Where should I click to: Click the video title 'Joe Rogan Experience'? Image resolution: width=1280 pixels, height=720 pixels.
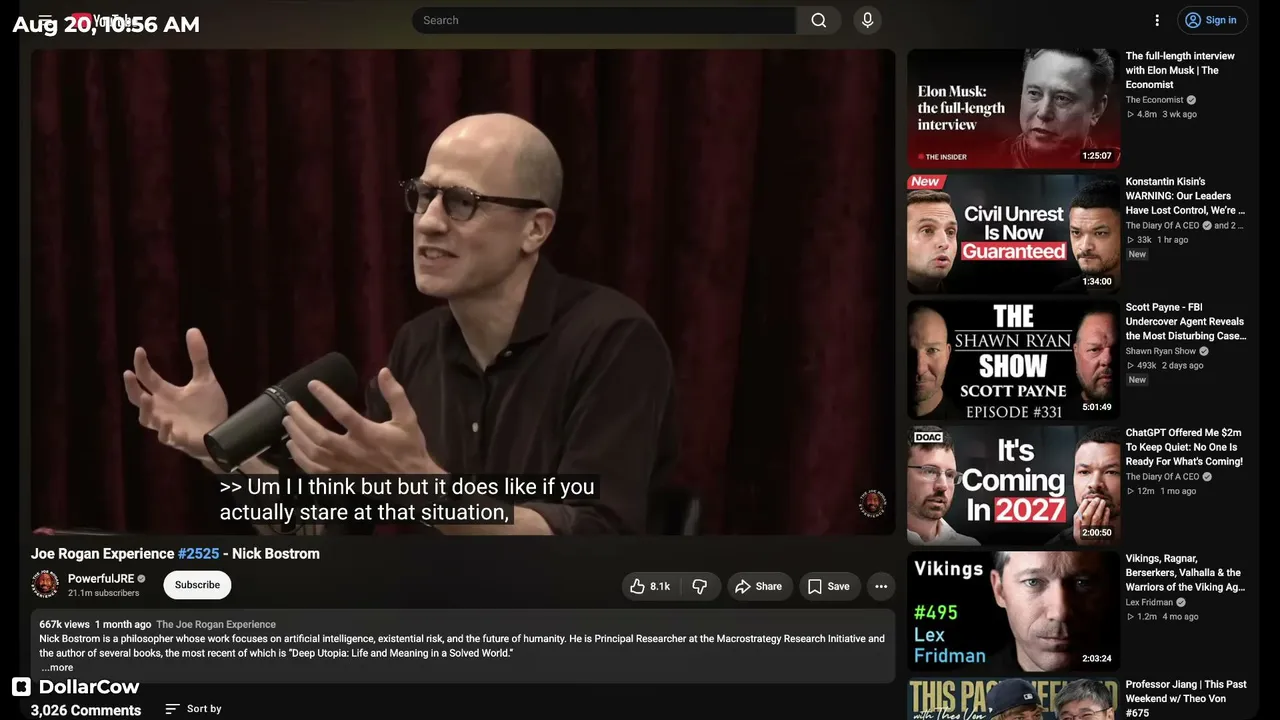point(103,554)
